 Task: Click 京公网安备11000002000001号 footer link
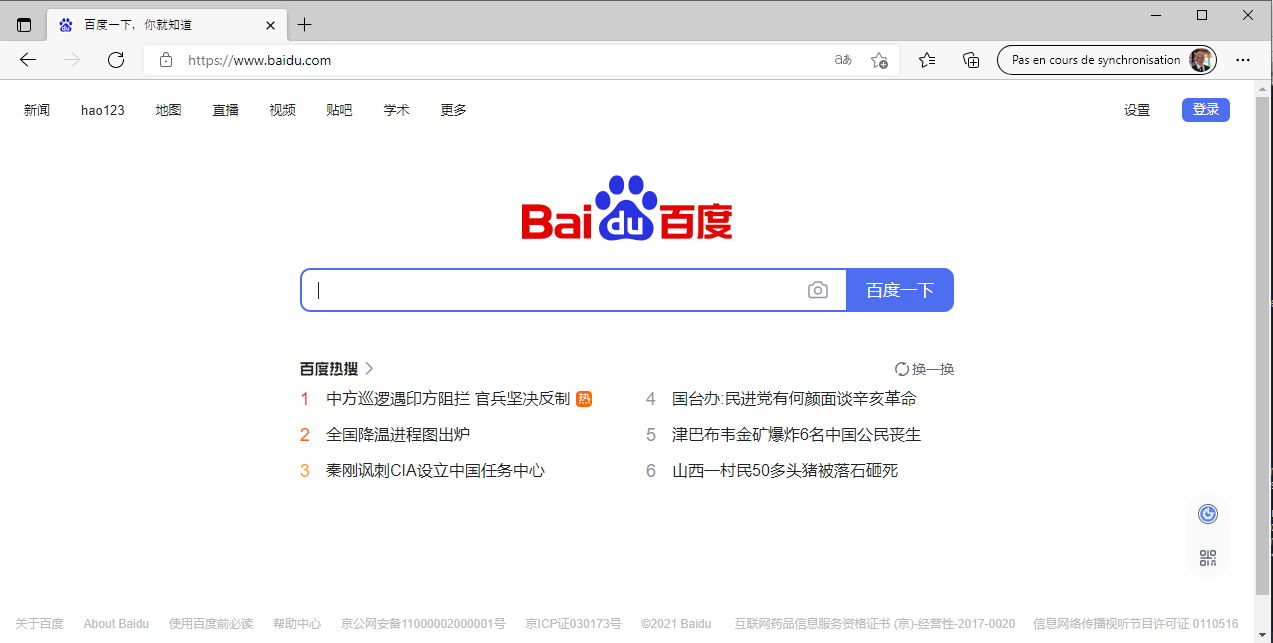(x=423, y=624)
